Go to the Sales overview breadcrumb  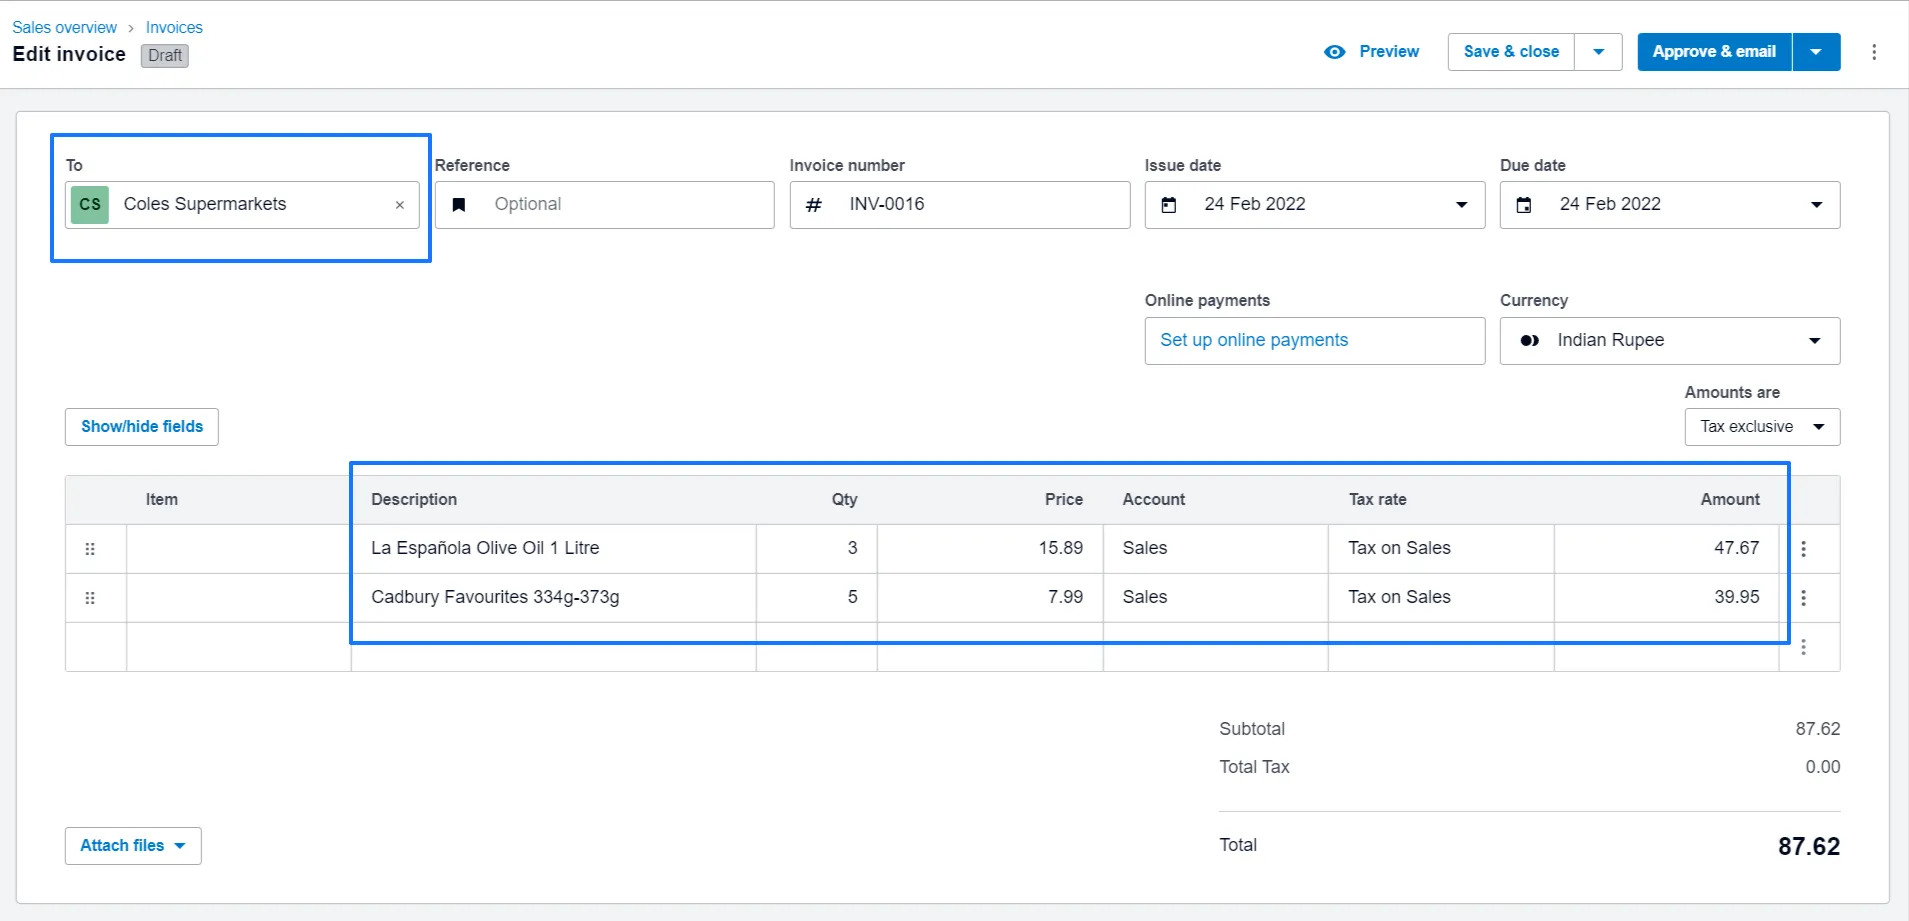(64, 27)
